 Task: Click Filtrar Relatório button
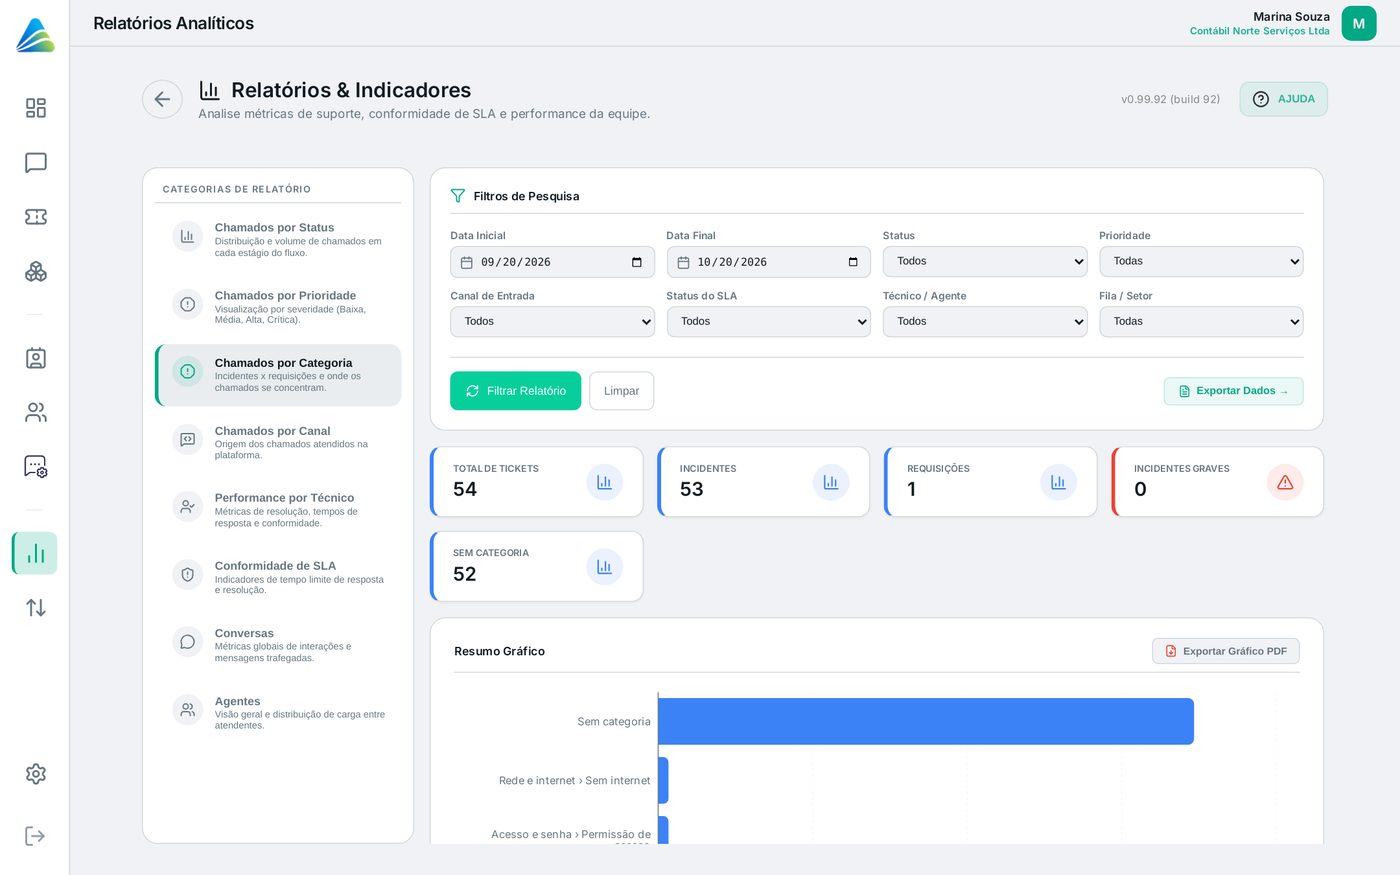pyautogui.click(x=515, y=391)
